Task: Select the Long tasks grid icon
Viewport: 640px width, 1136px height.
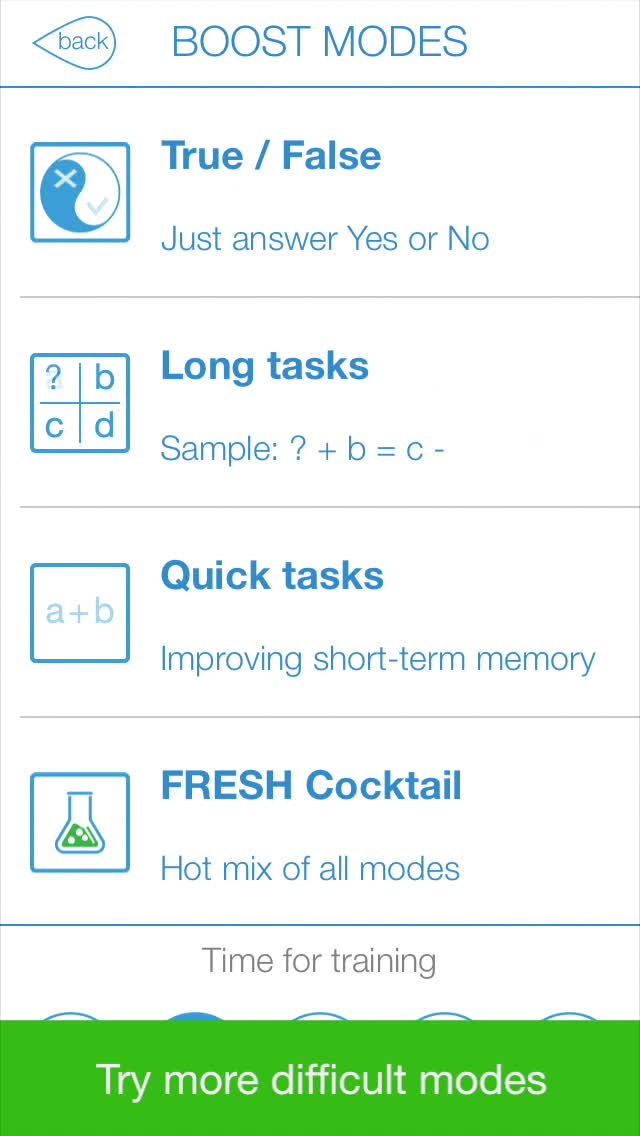Action: coord(80,403)
